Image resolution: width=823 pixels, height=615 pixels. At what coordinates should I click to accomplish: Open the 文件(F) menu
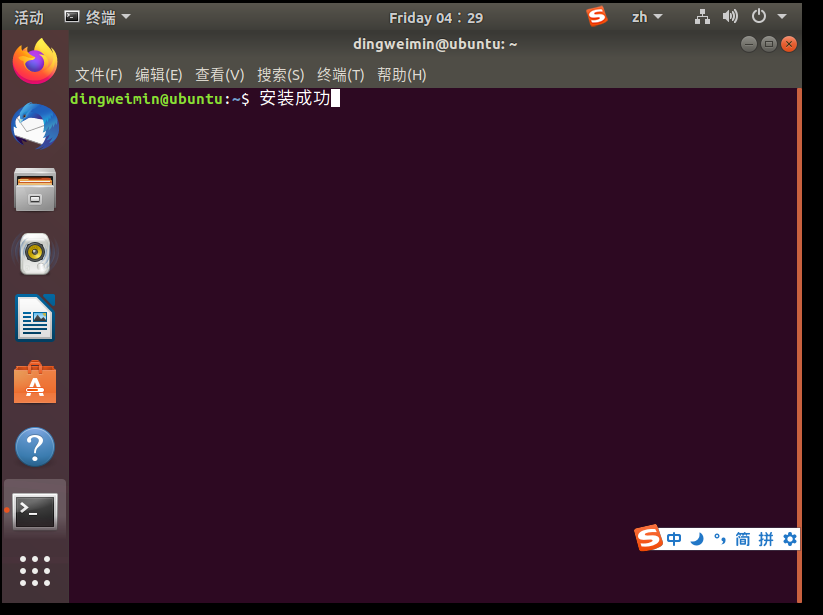(x=99, y=75)
